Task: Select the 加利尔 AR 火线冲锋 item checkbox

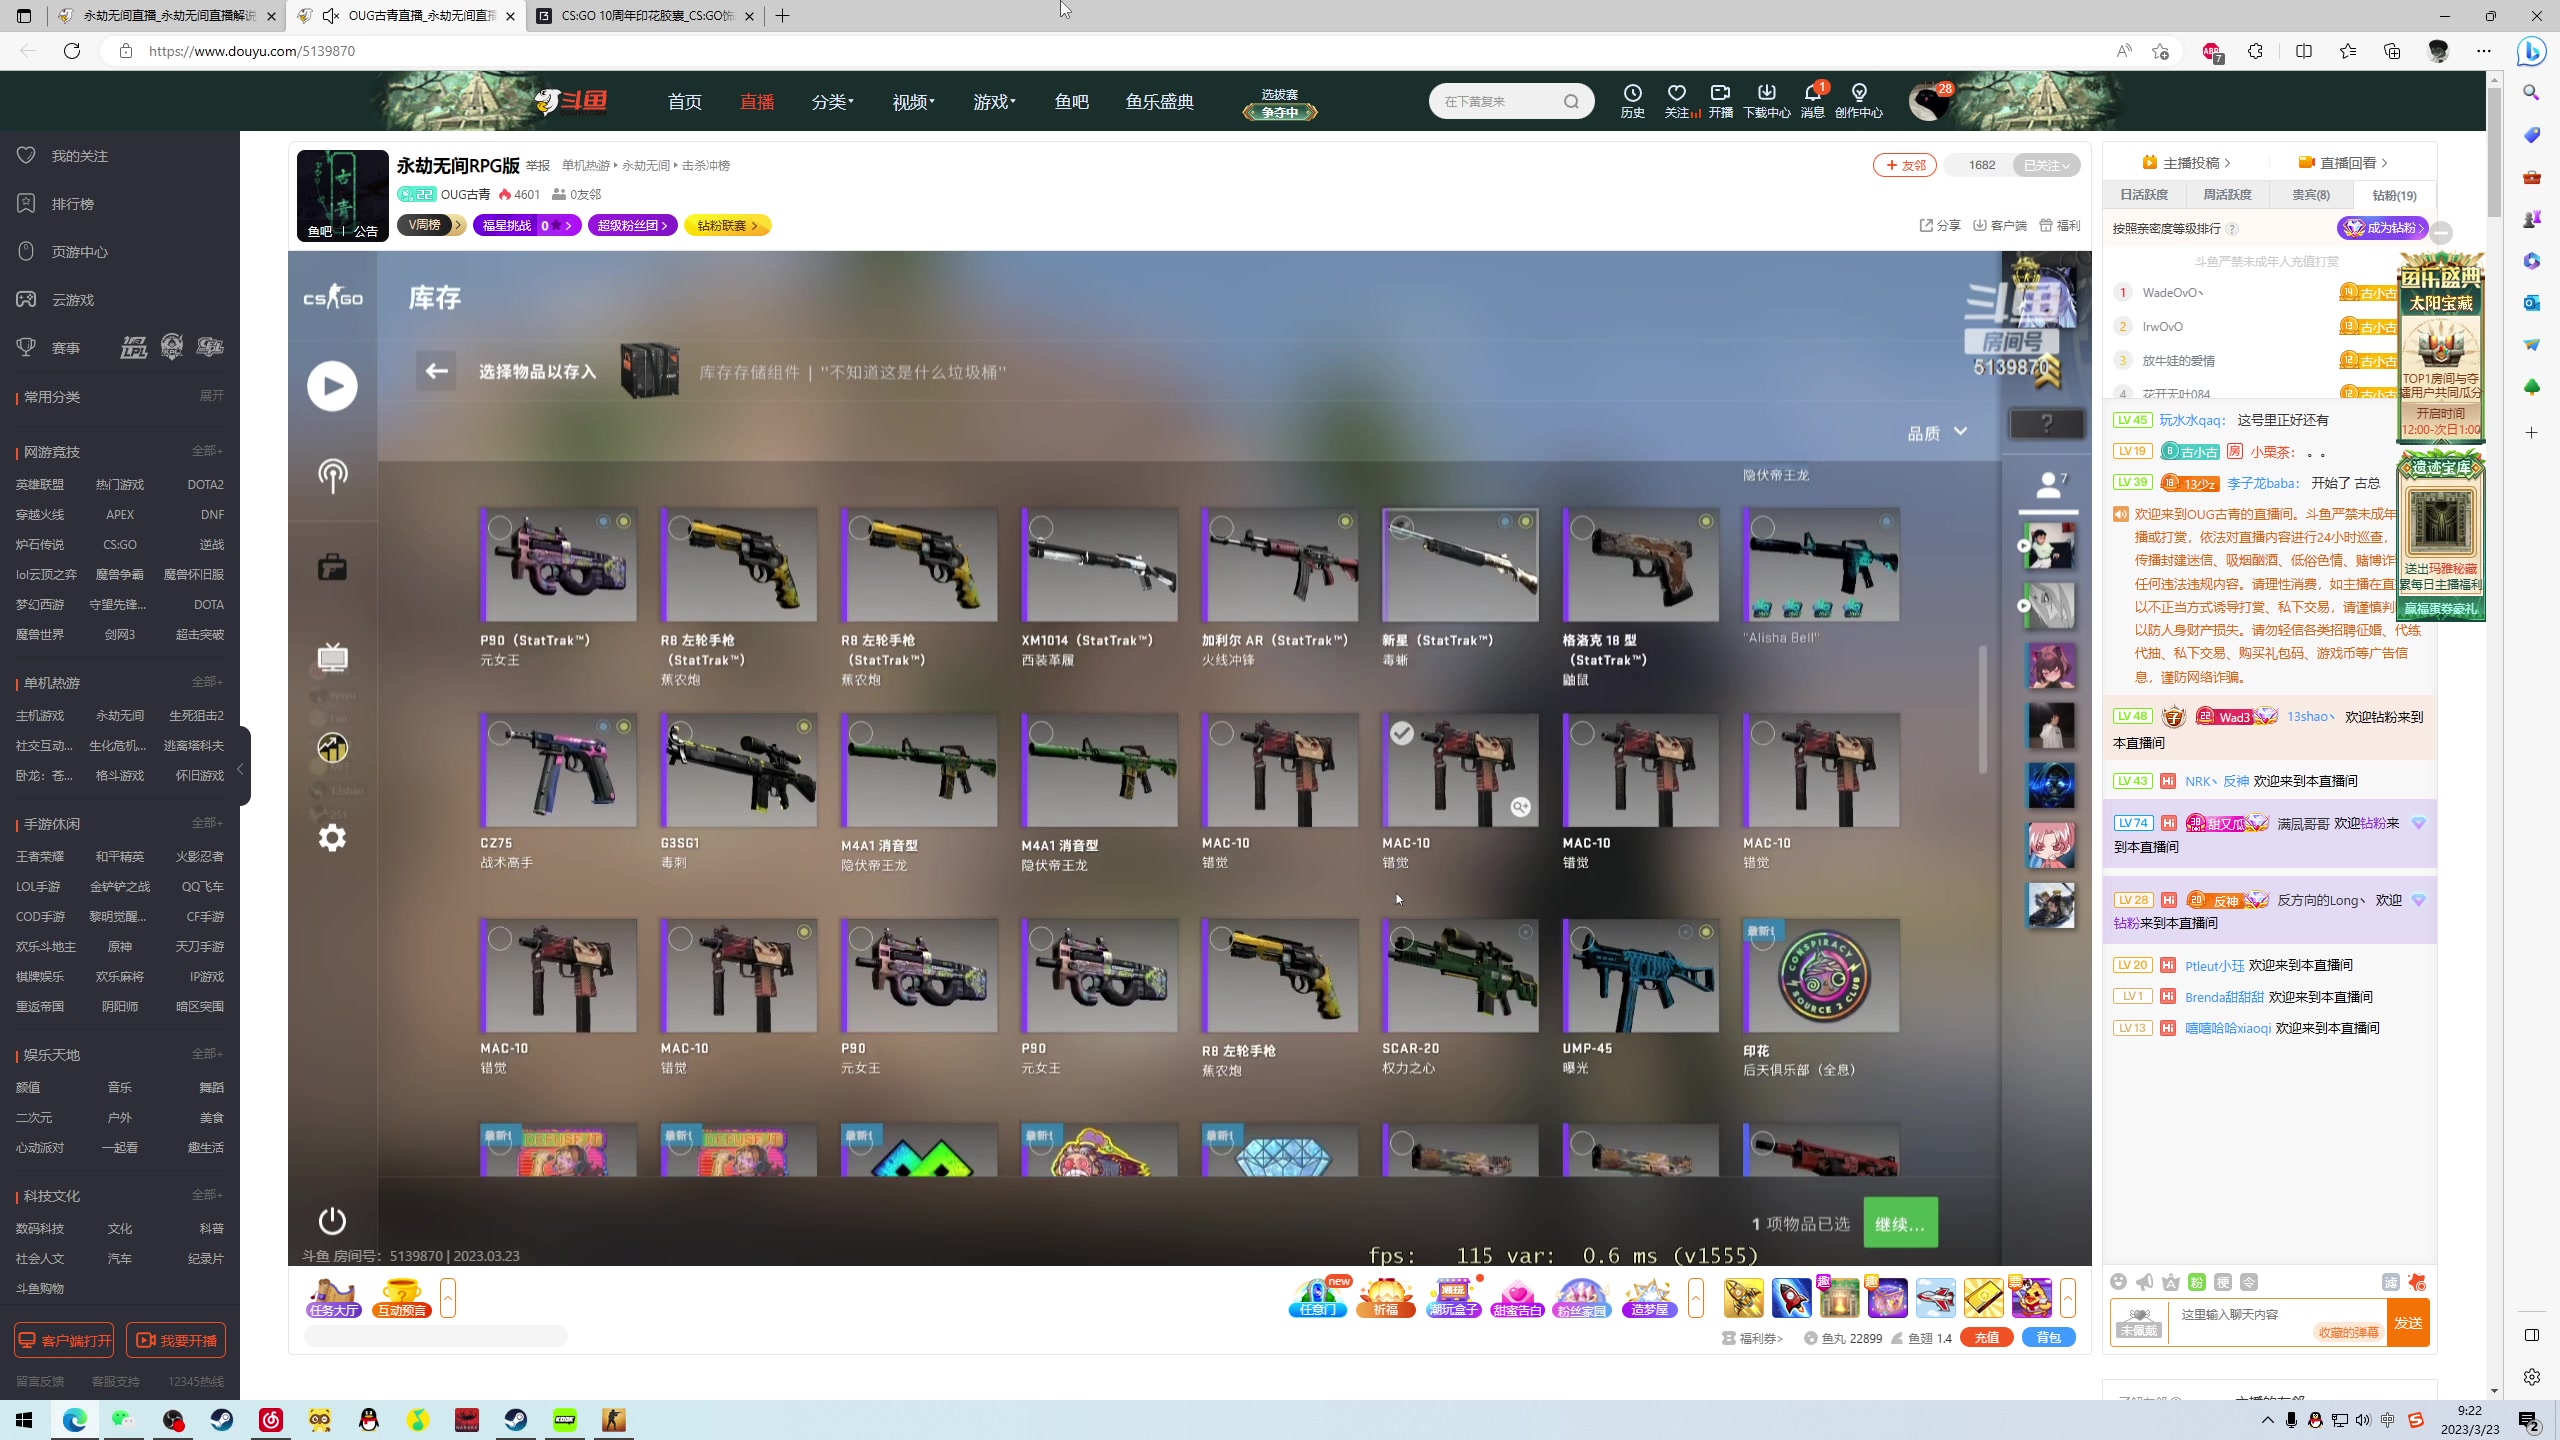Action: (1221, 527)
